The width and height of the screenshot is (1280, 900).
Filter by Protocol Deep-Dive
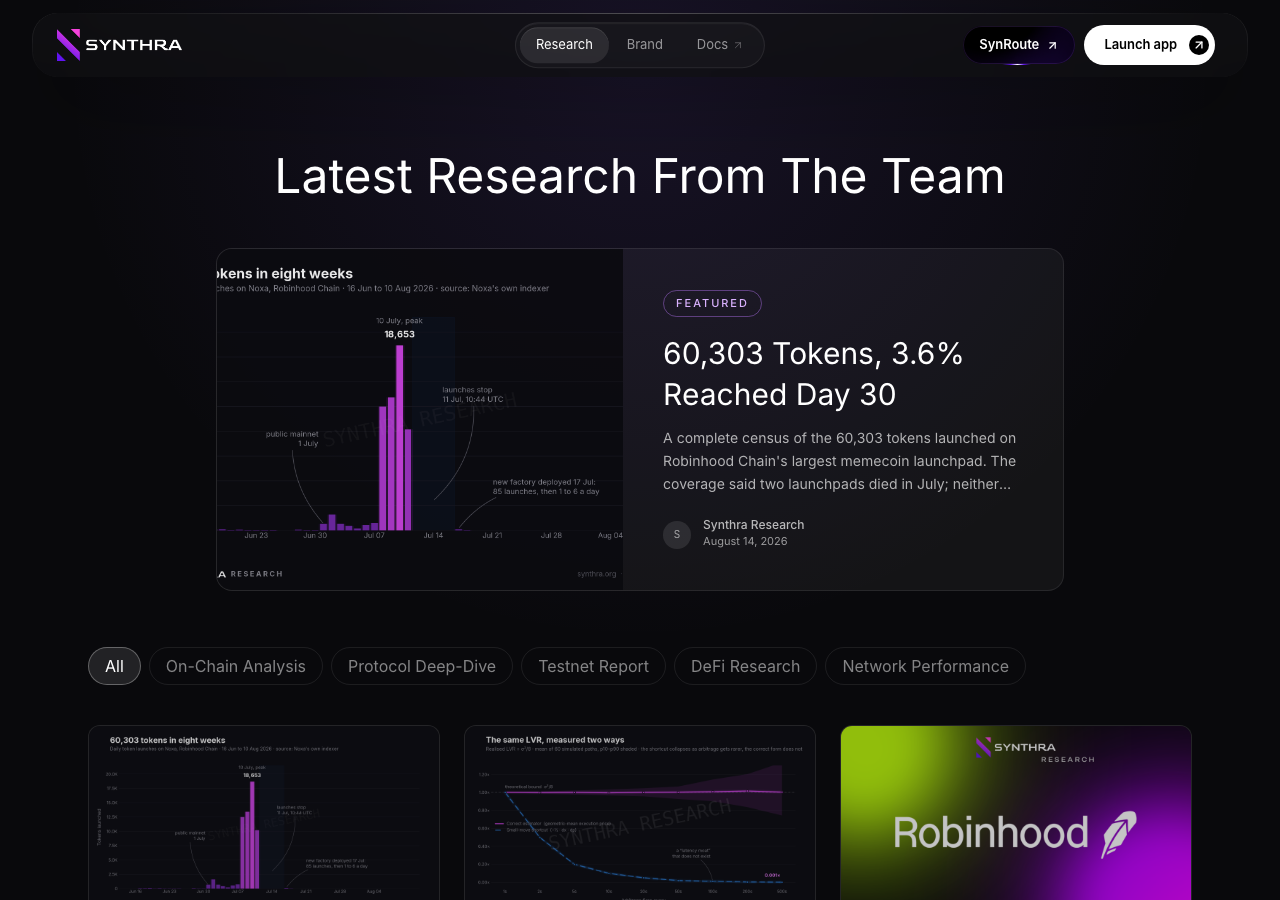coord(422,666)
